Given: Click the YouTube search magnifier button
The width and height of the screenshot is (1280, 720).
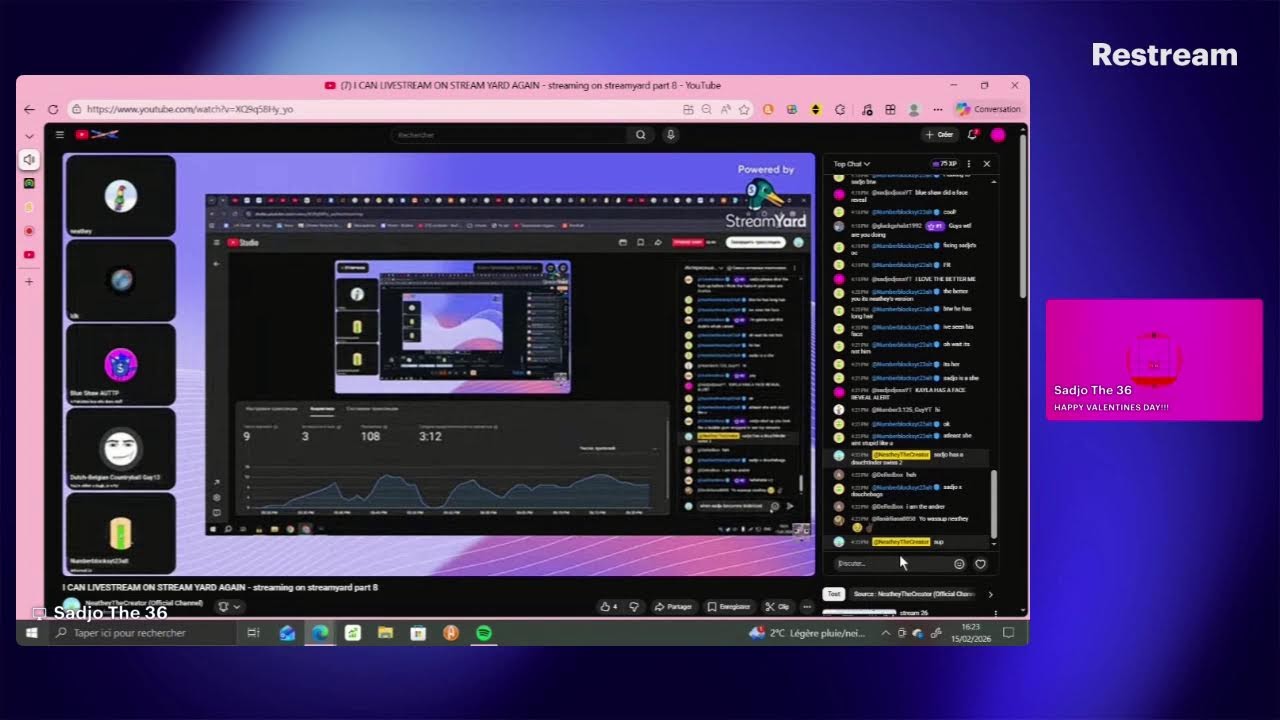Looking at the screenshot, I should (x=640, y=134).
